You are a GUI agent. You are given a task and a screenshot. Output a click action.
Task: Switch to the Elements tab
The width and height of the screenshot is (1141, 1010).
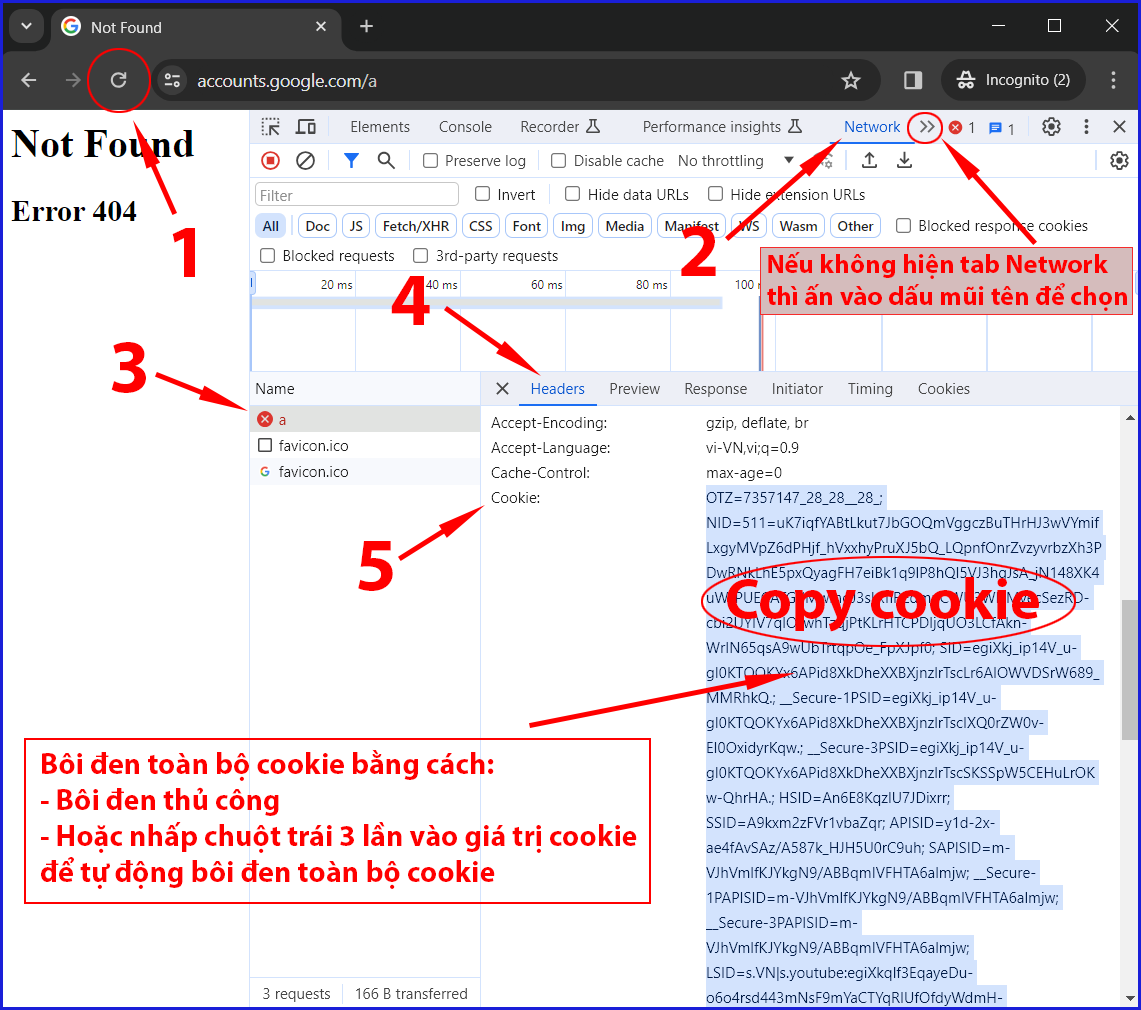click(x=380, y=127)
